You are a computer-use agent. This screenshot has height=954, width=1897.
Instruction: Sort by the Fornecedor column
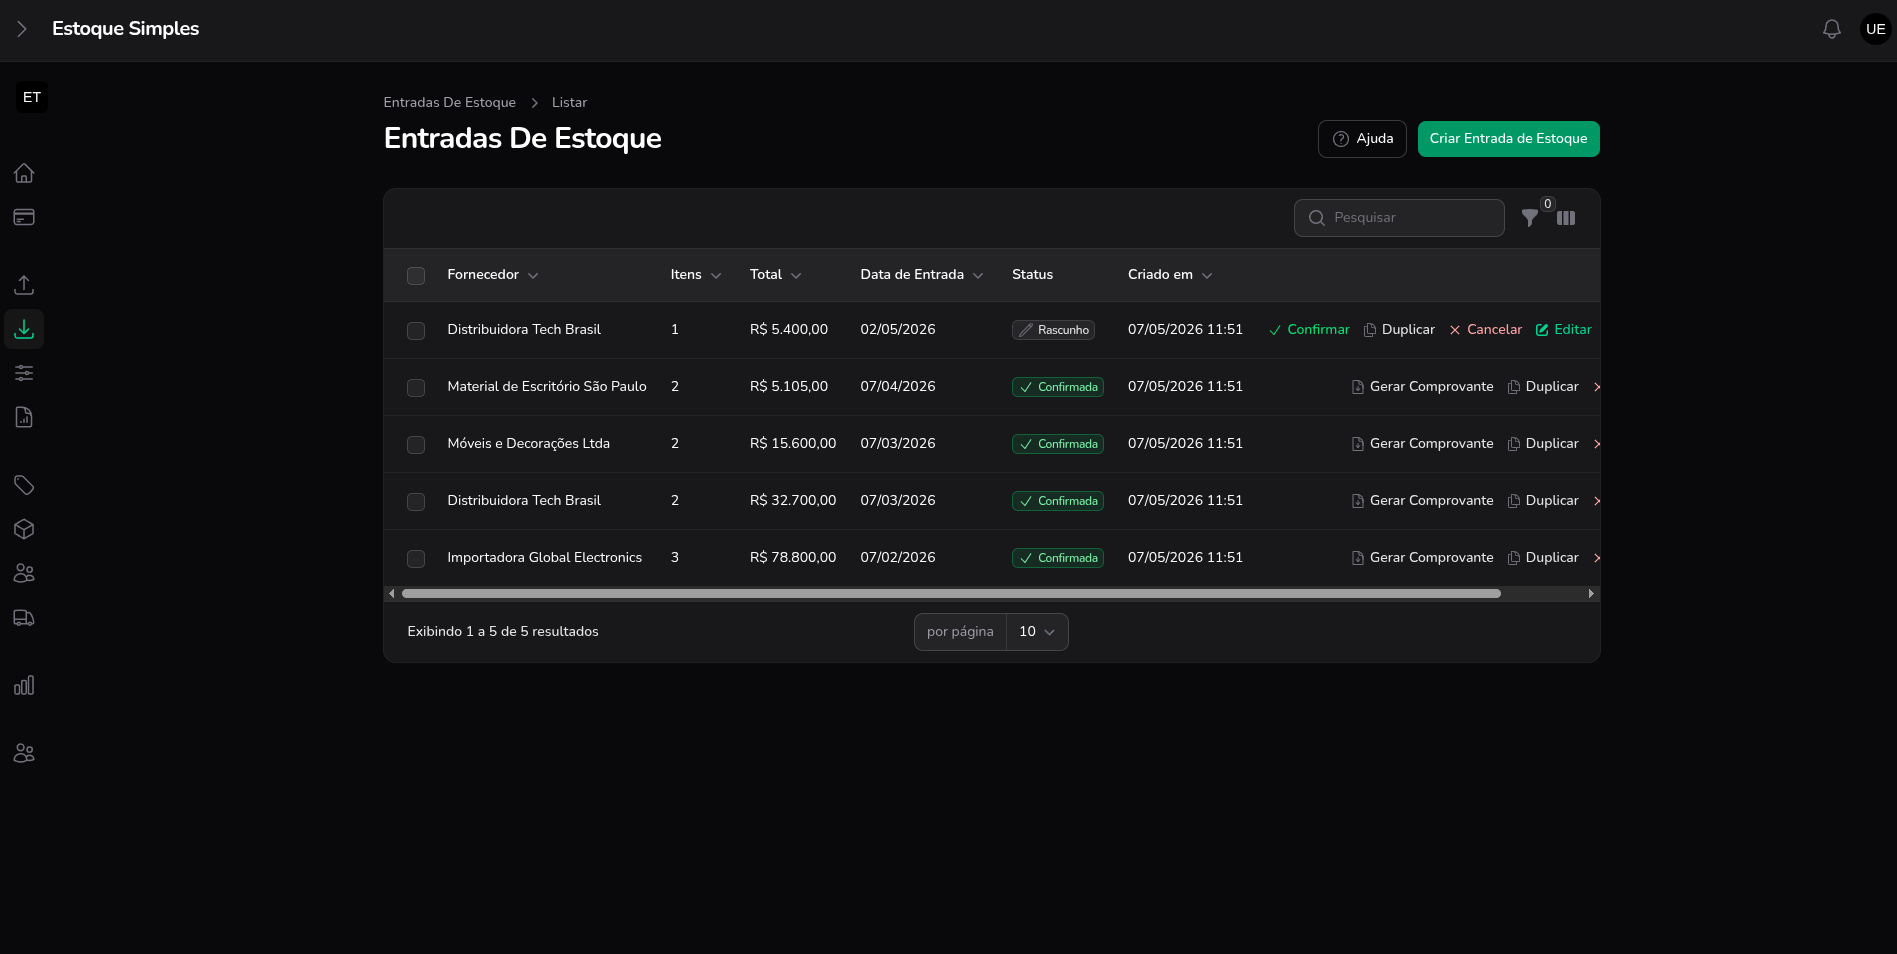(493, 275)
